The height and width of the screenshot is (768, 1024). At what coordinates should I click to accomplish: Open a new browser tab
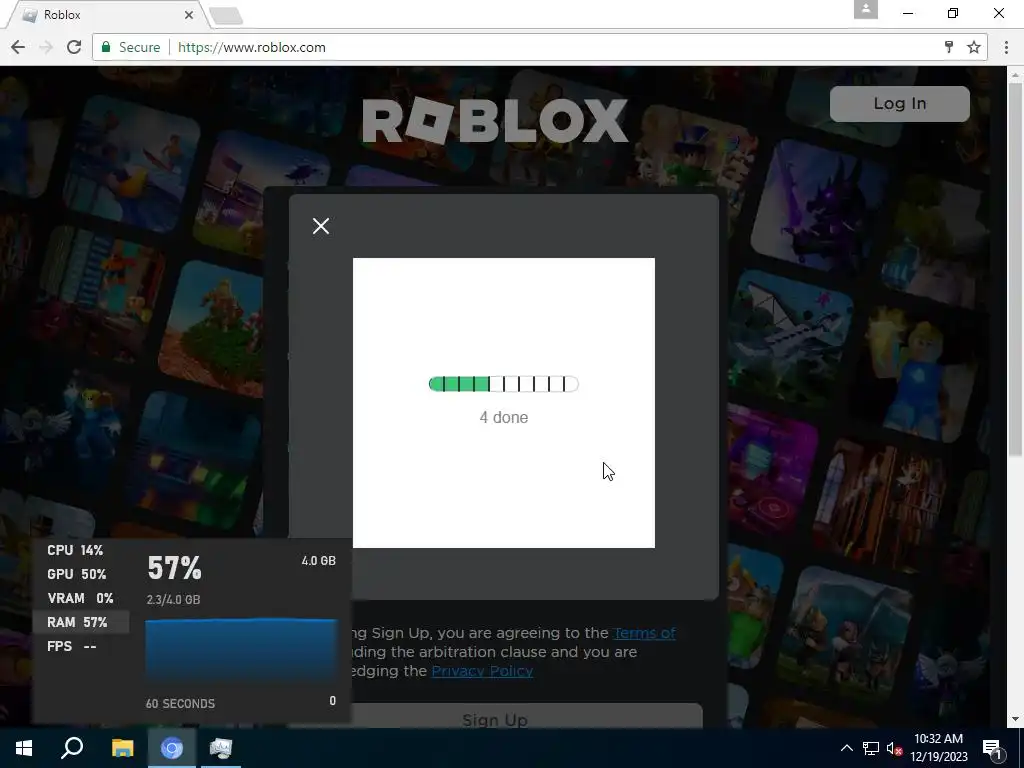226,16
